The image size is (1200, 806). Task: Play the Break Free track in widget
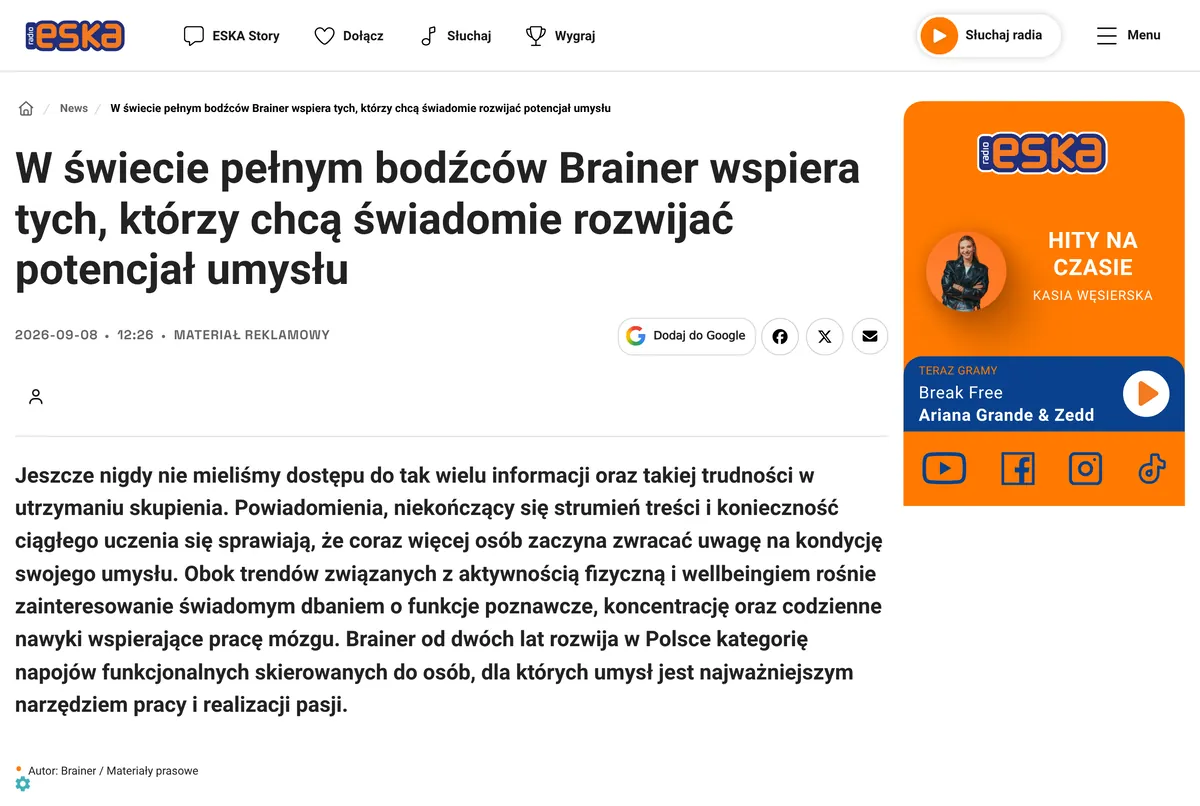(x=1146, y=393)
